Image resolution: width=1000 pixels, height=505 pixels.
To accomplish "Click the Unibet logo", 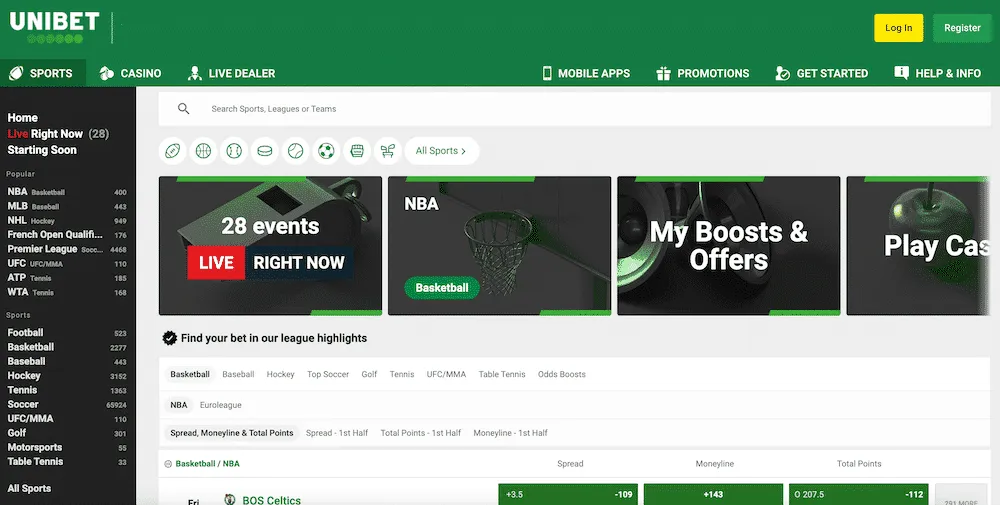I will click(x=55, y=27).
